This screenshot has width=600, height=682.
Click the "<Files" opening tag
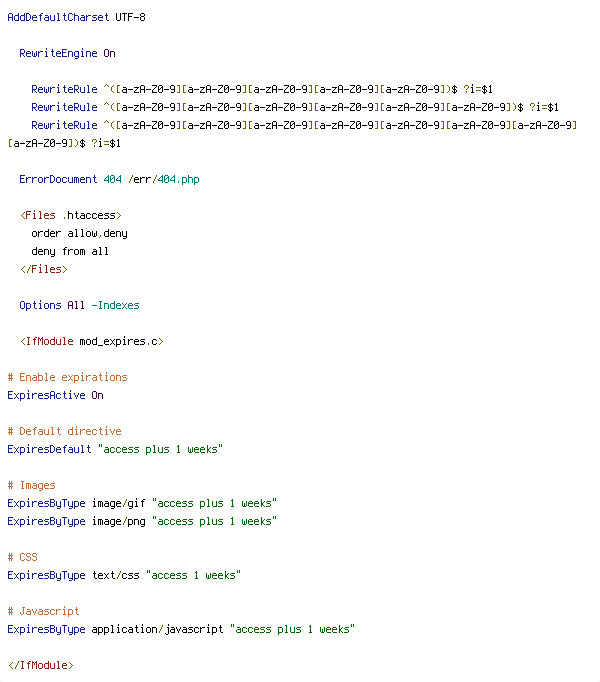coord(38,216)
